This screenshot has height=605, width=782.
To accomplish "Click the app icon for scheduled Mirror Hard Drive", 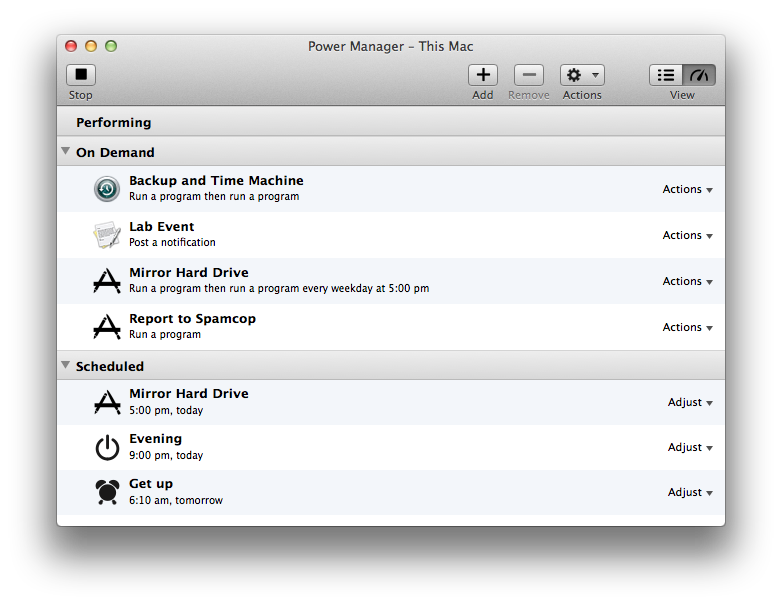I will [x=107, y=402].
